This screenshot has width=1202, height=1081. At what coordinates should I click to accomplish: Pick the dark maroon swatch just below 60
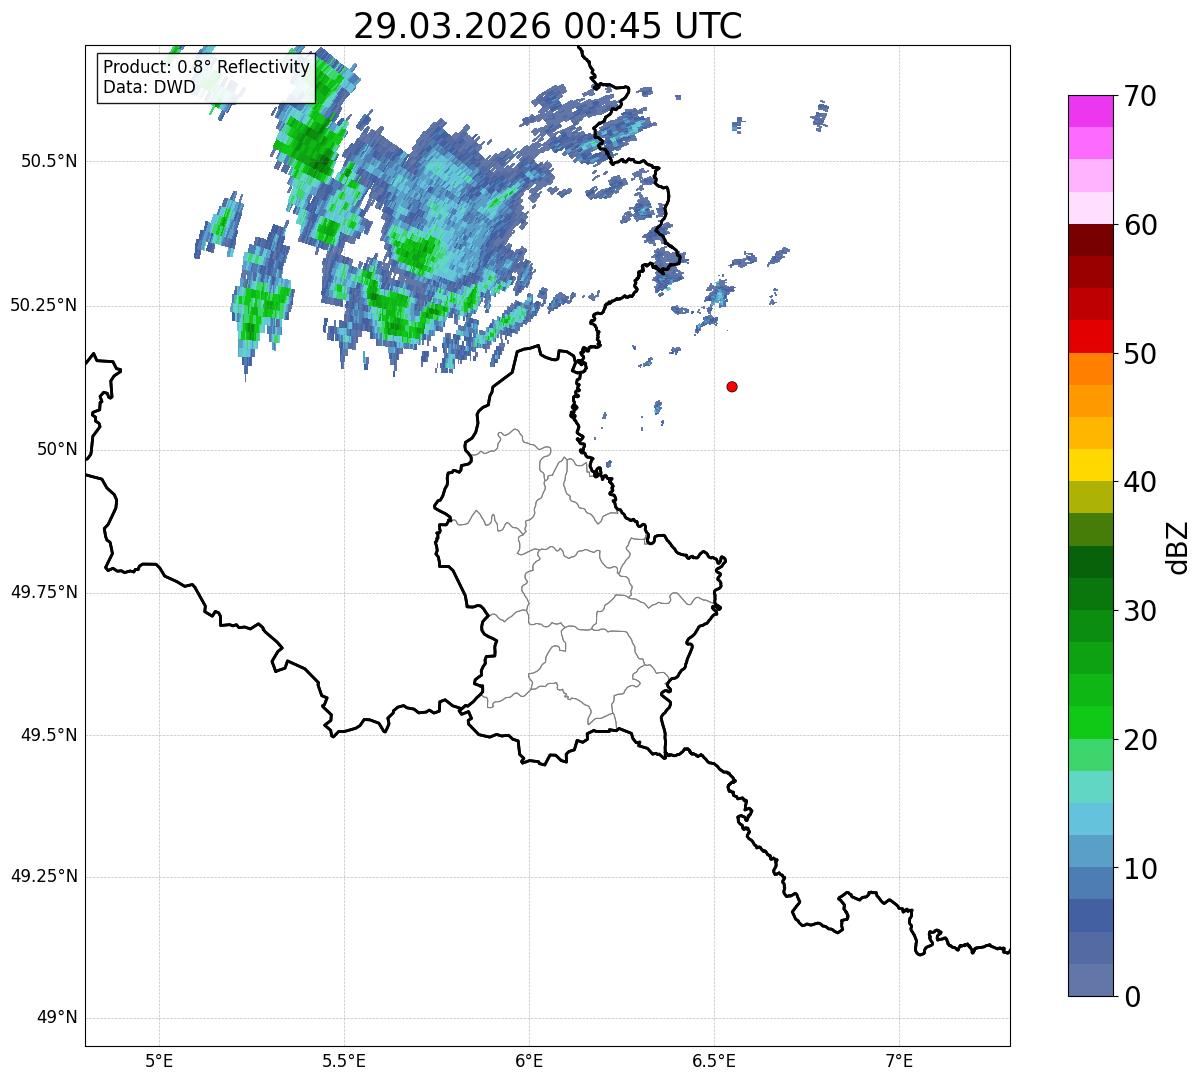1090,240
